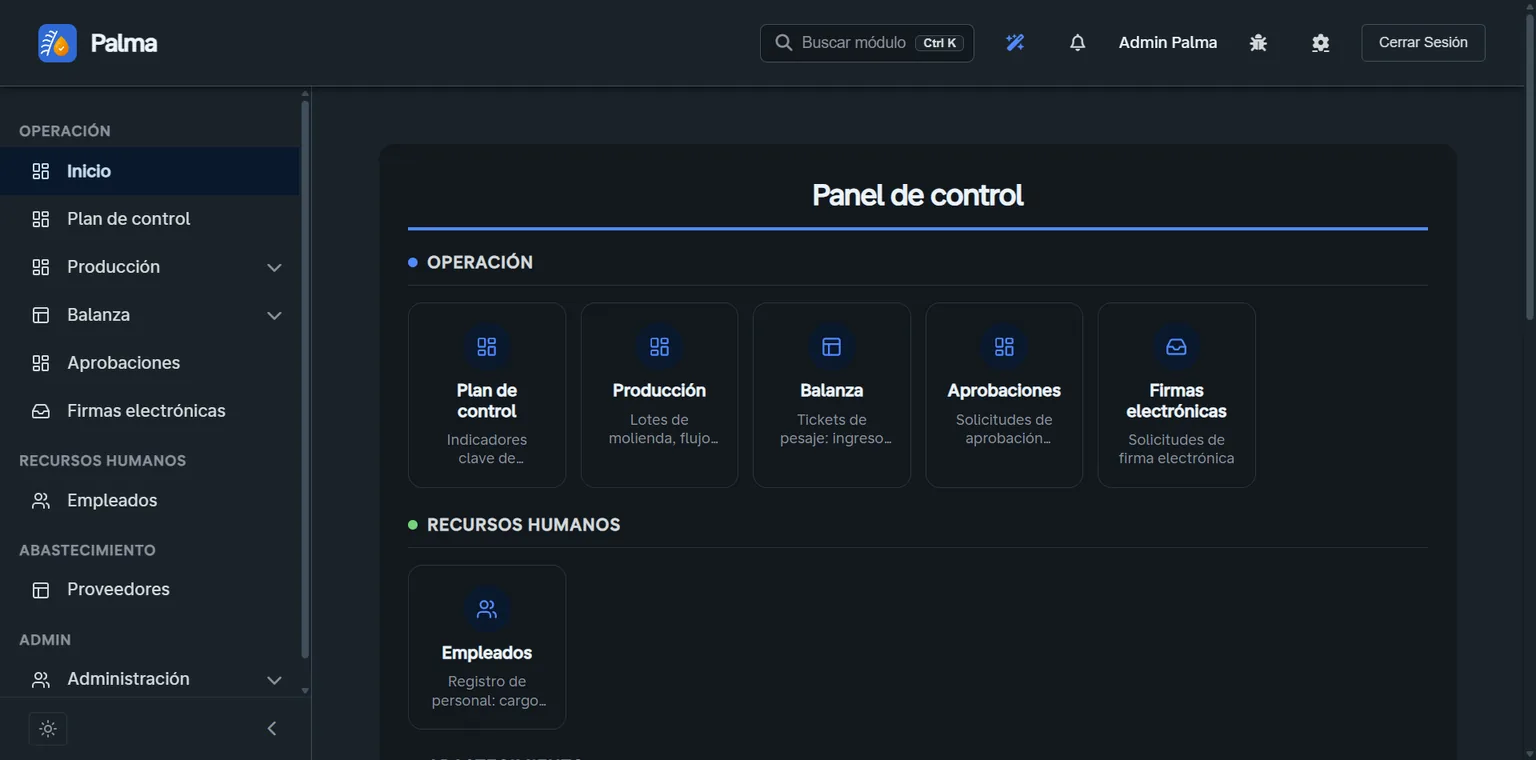The height and width of the screenshot is (760, 1536).
Task: Click Producción sidebar icon
Action: pyautogui.click(x=41, y=267)
